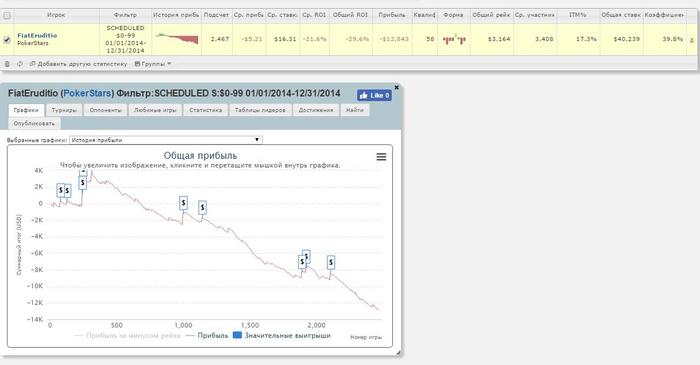
Task: Switch to the Достижения tab
Action: [316, 110]
